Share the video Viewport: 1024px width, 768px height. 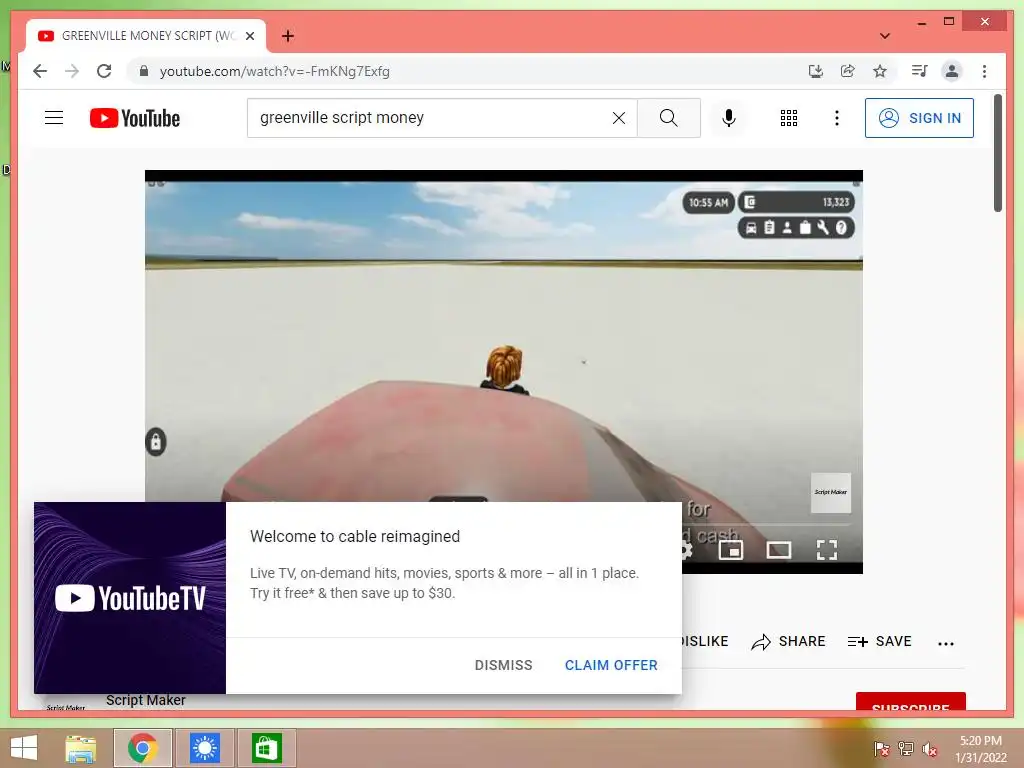tap(788, 641)
